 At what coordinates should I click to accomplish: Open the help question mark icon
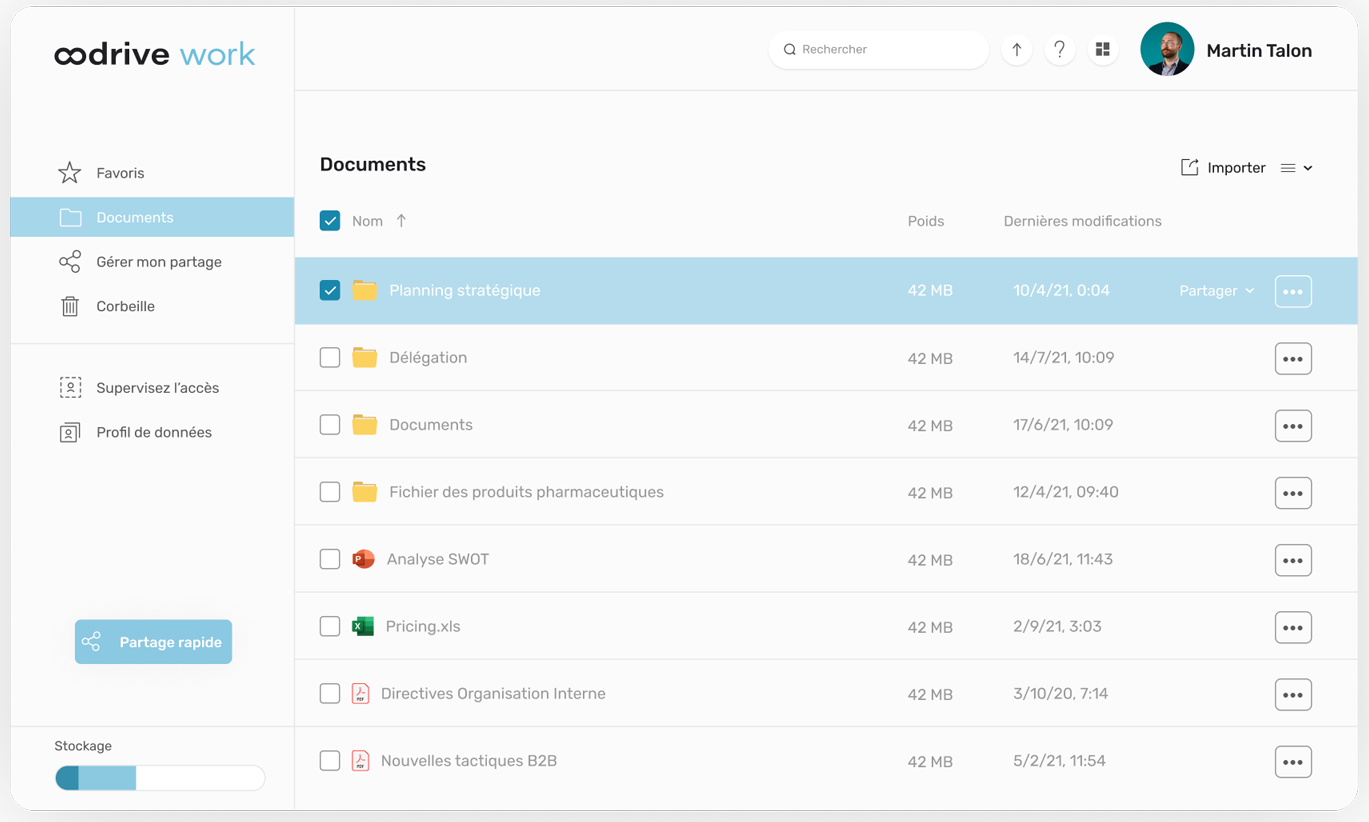tap(1059, 50)
